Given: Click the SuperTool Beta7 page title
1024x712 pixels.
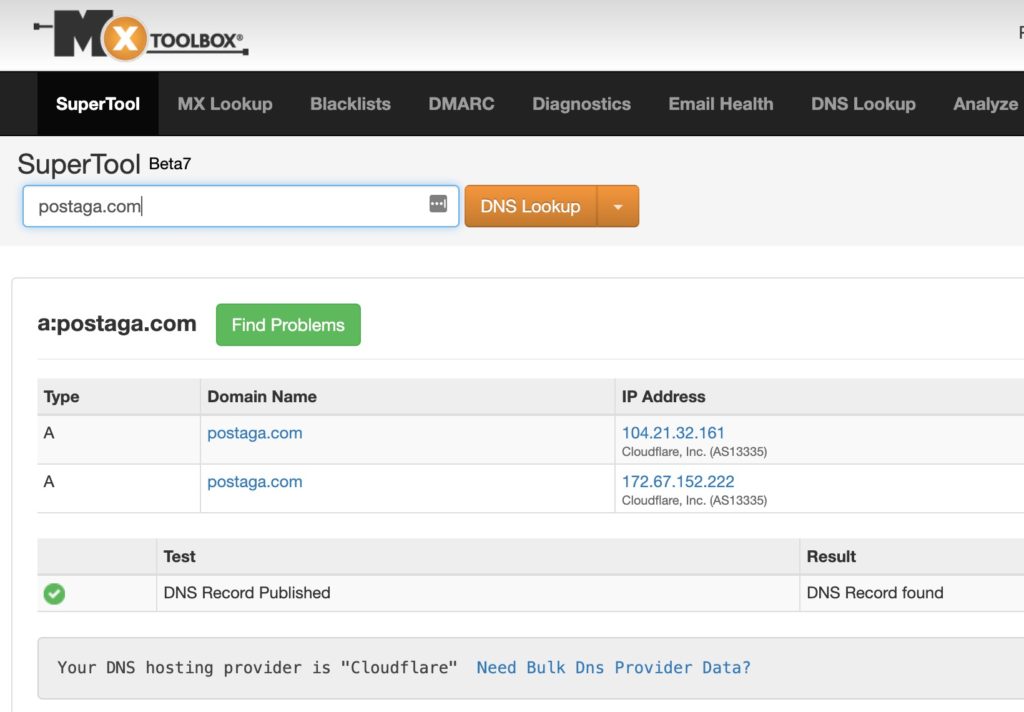Looking at the screenshot, I should [x=104, y=164].
